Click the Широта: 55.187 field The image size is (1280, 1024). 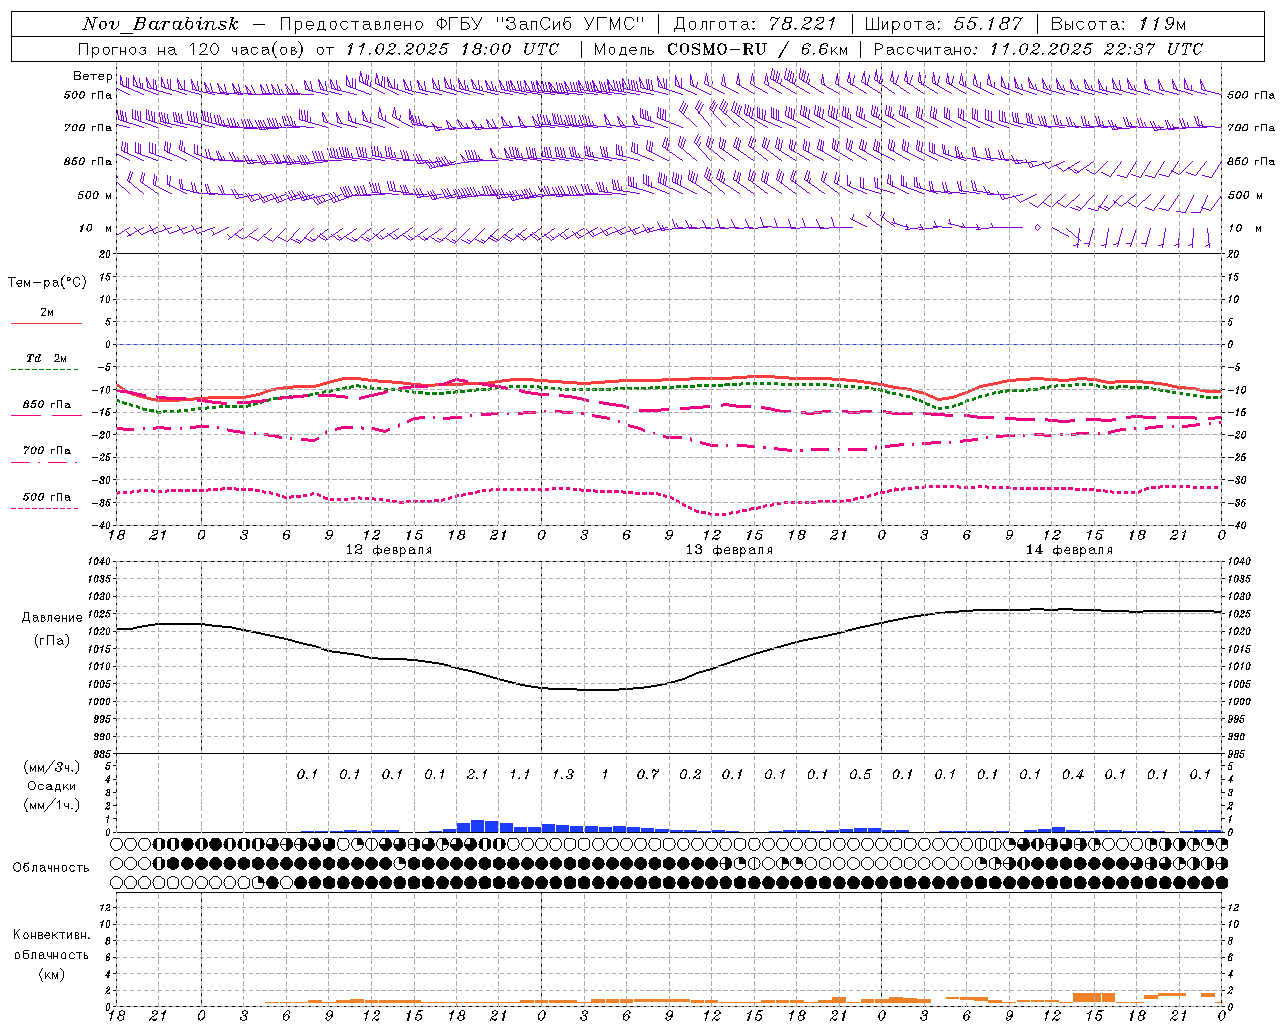point(944,24)
